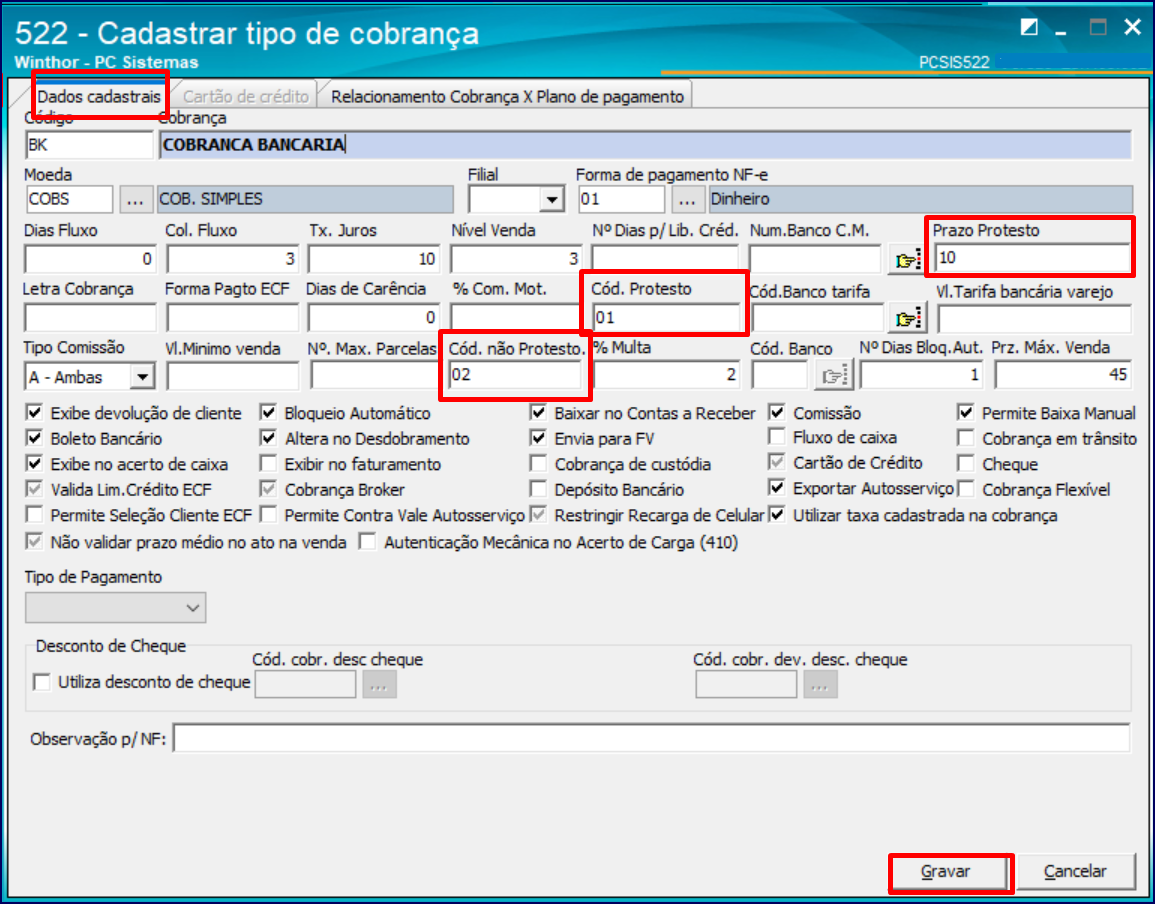Enable Autenticação Mecânica no Acerto de Carga

tap(368, 542)
